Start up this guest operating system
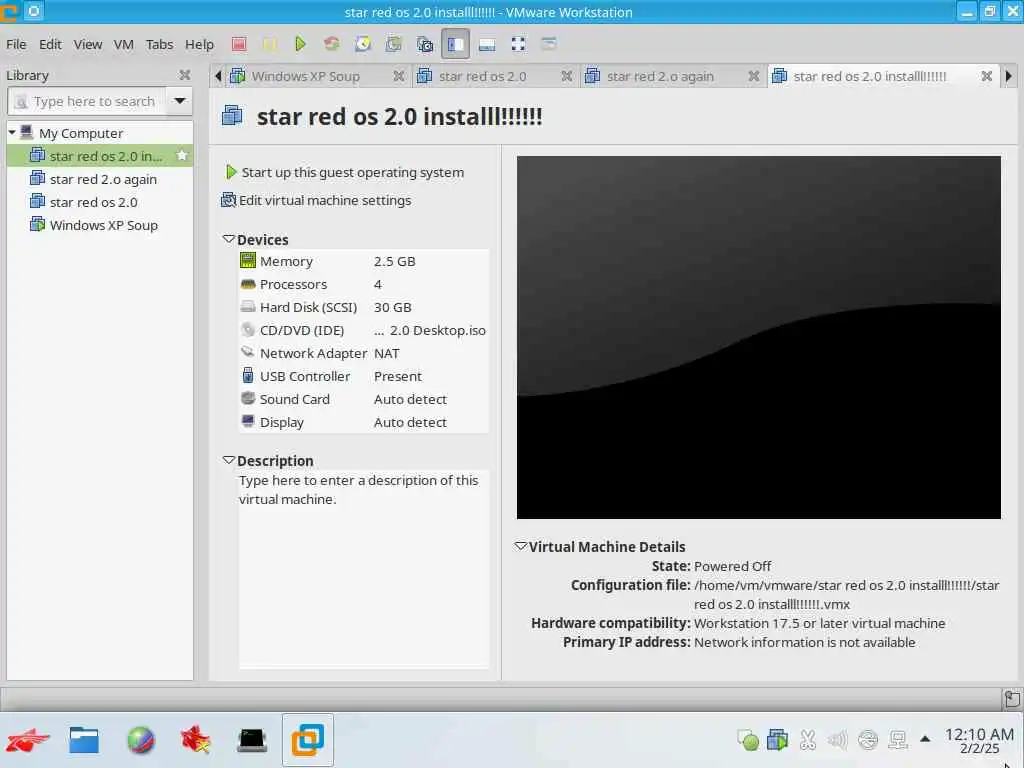 pyautogui.click(x=345, y=172)
